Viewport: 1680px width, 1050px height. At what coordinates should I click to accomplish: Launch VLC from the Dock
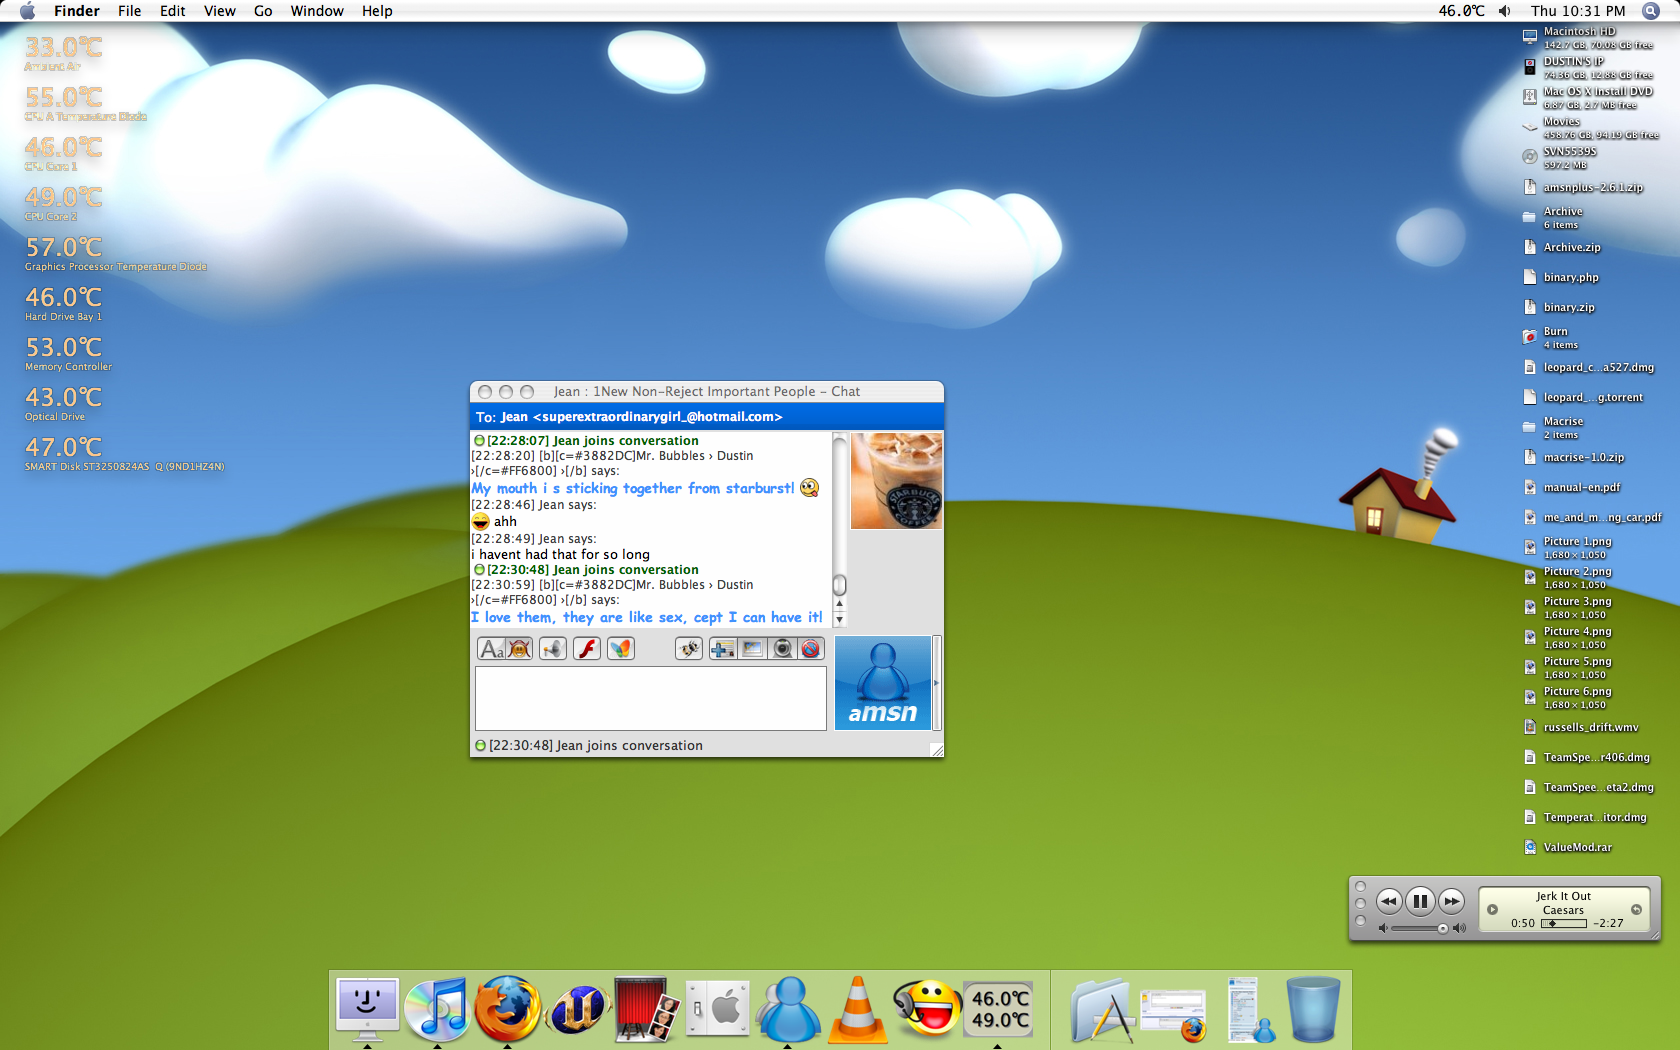tap(857, 1008)
